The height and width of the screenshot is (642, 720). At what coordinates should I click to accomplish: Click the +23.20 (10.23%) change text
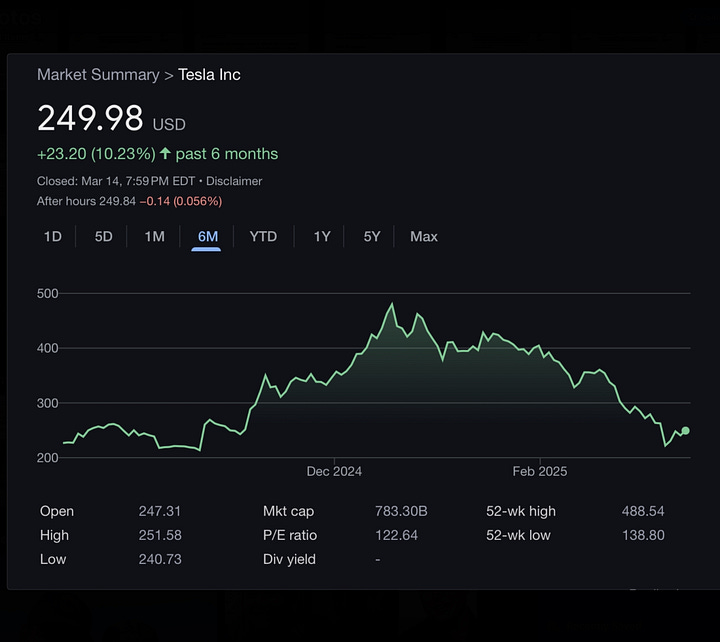(x=96, y=154)
